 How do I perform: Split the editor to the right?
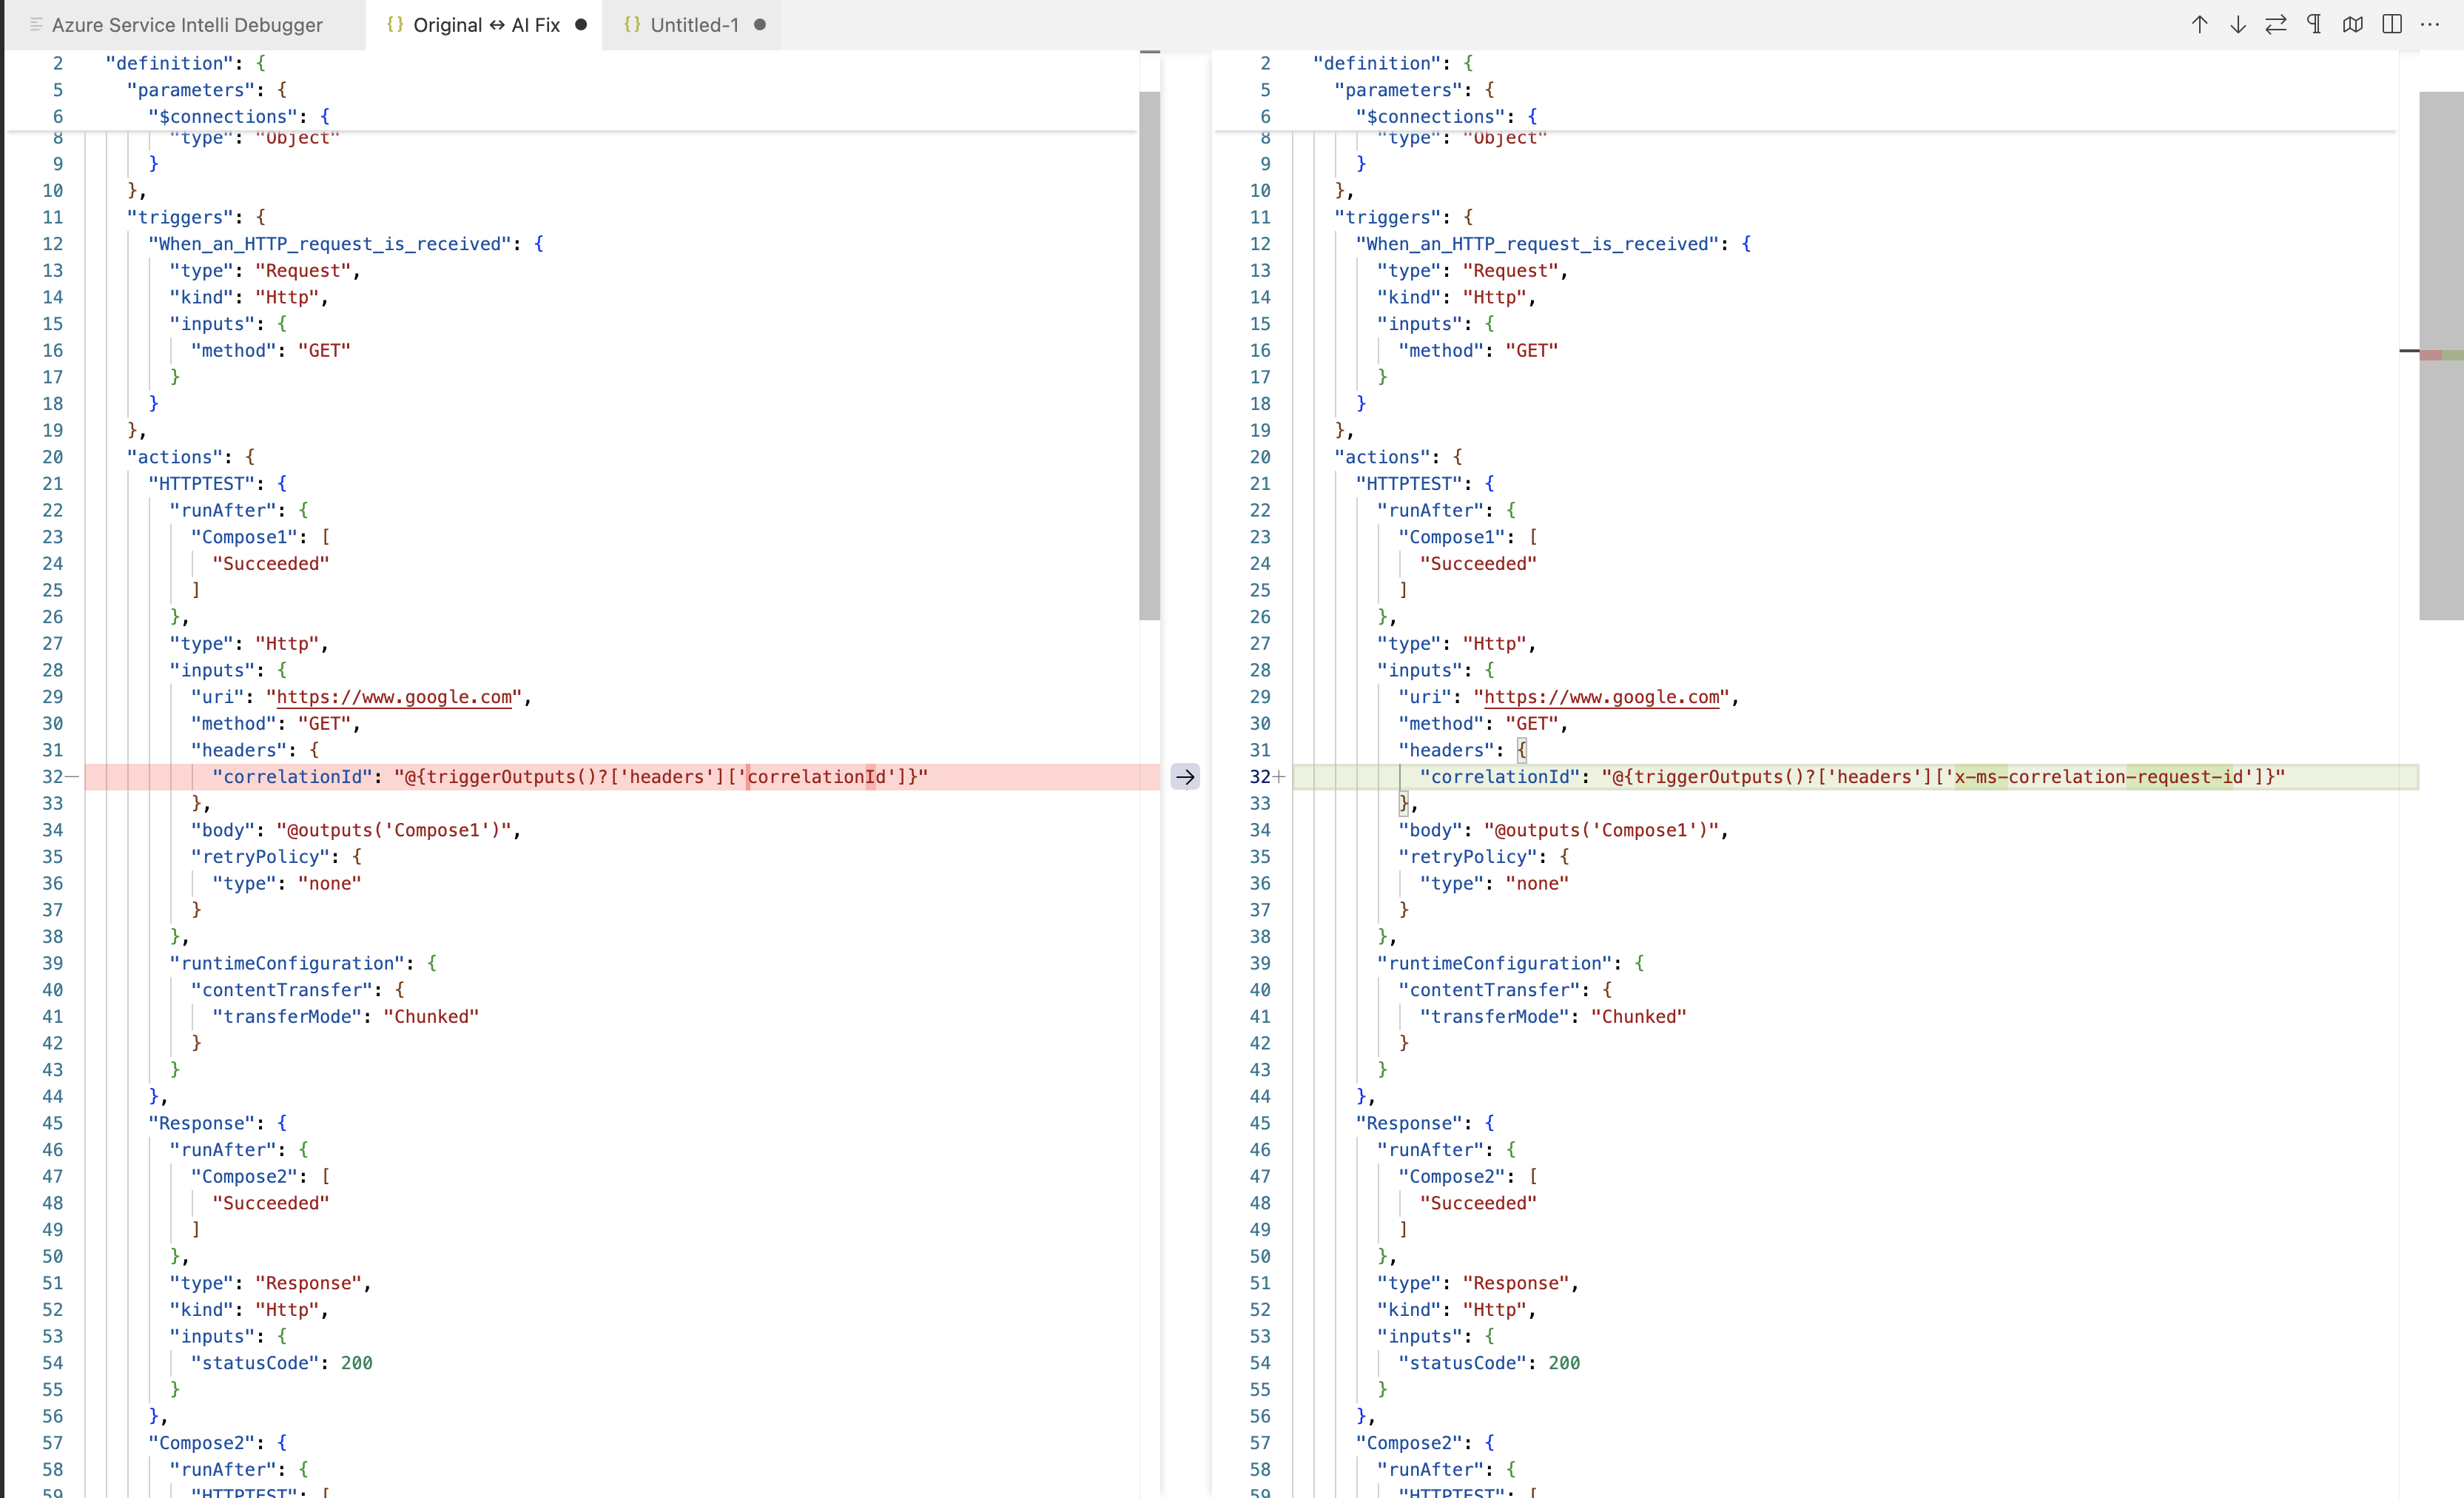click(2392, 25)
